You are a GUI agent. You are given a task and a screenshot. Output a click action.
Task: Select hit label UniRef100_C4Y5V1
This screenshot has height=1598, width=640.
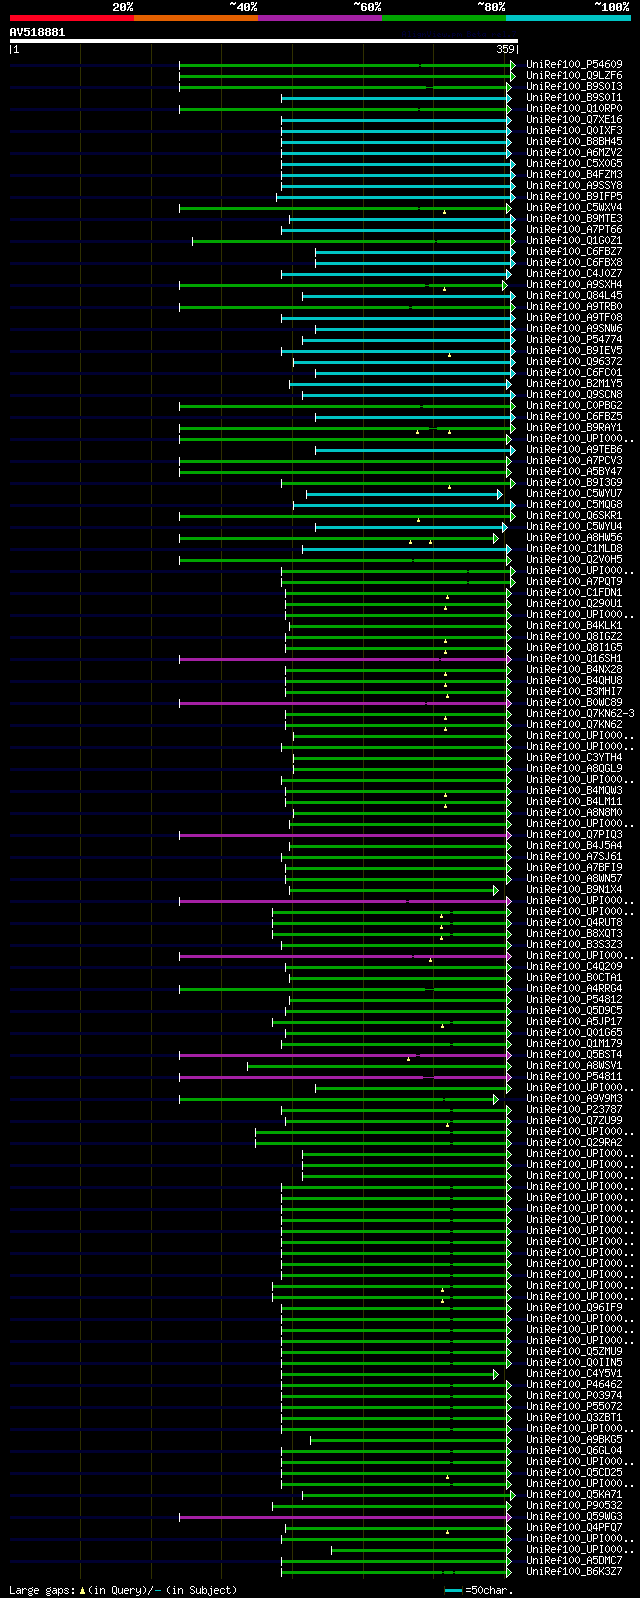click(x=574, y=1373)
